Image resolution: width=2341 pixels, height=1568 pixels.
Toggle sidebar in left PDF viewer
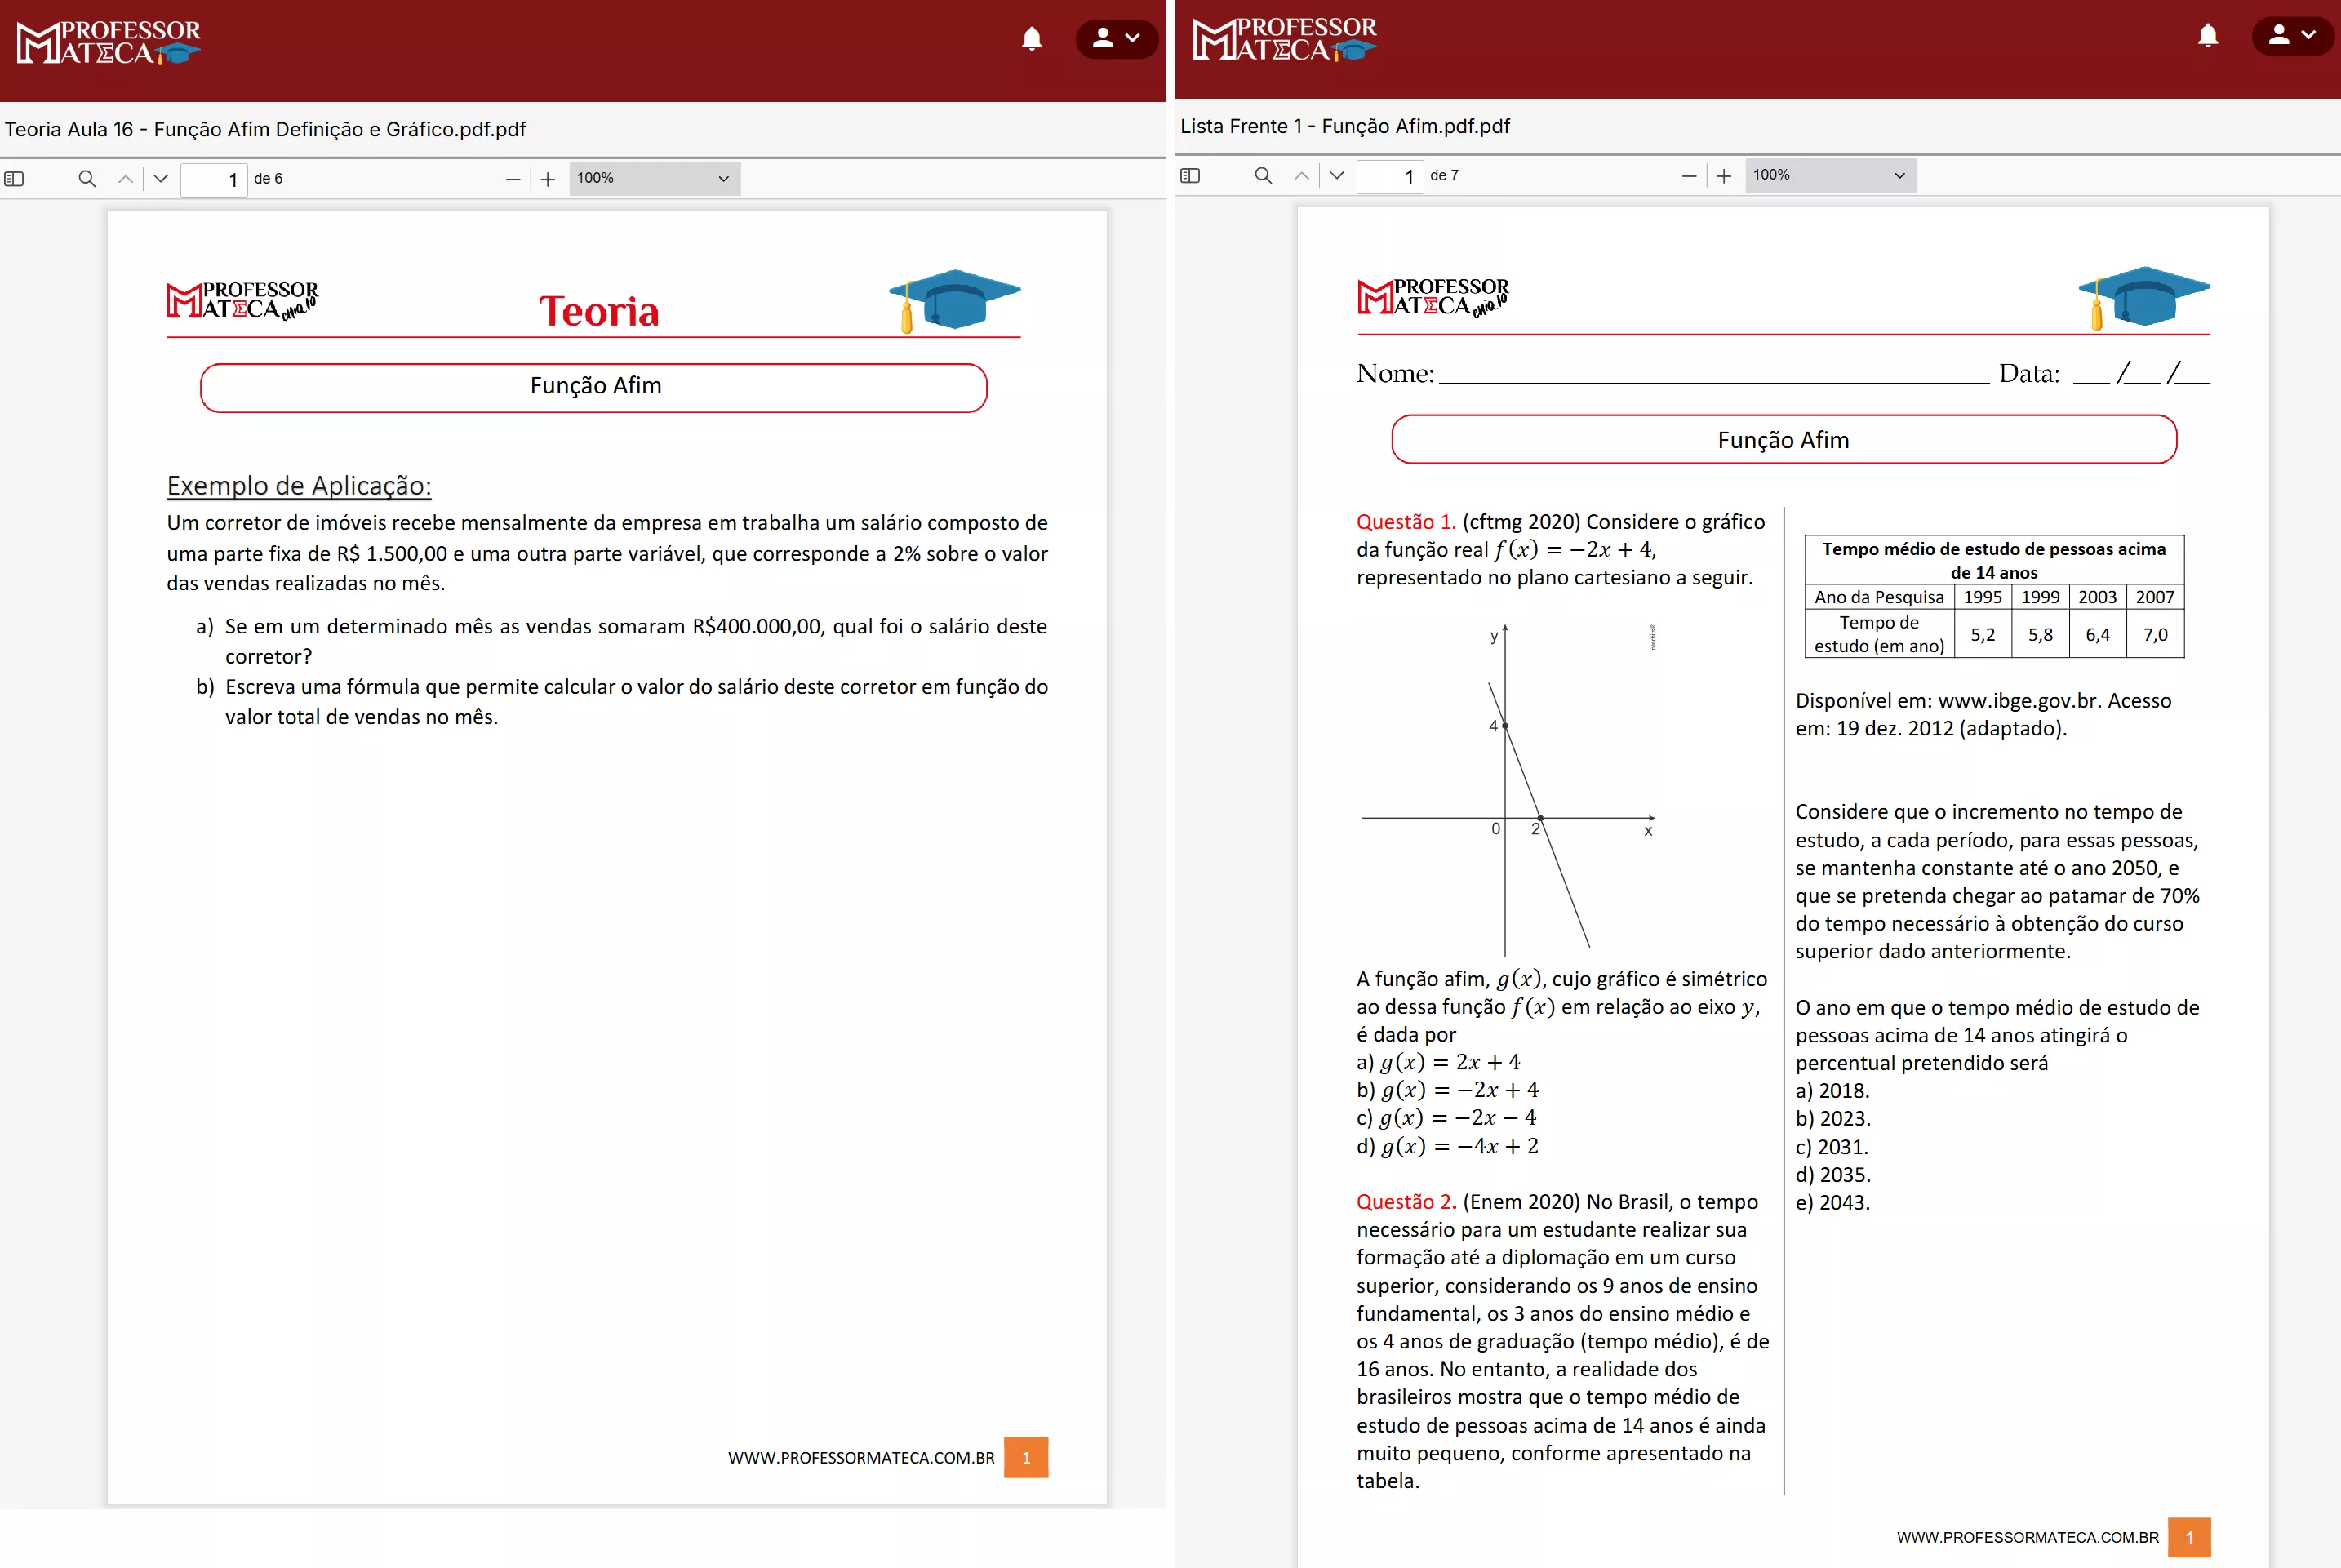point(14,179)
